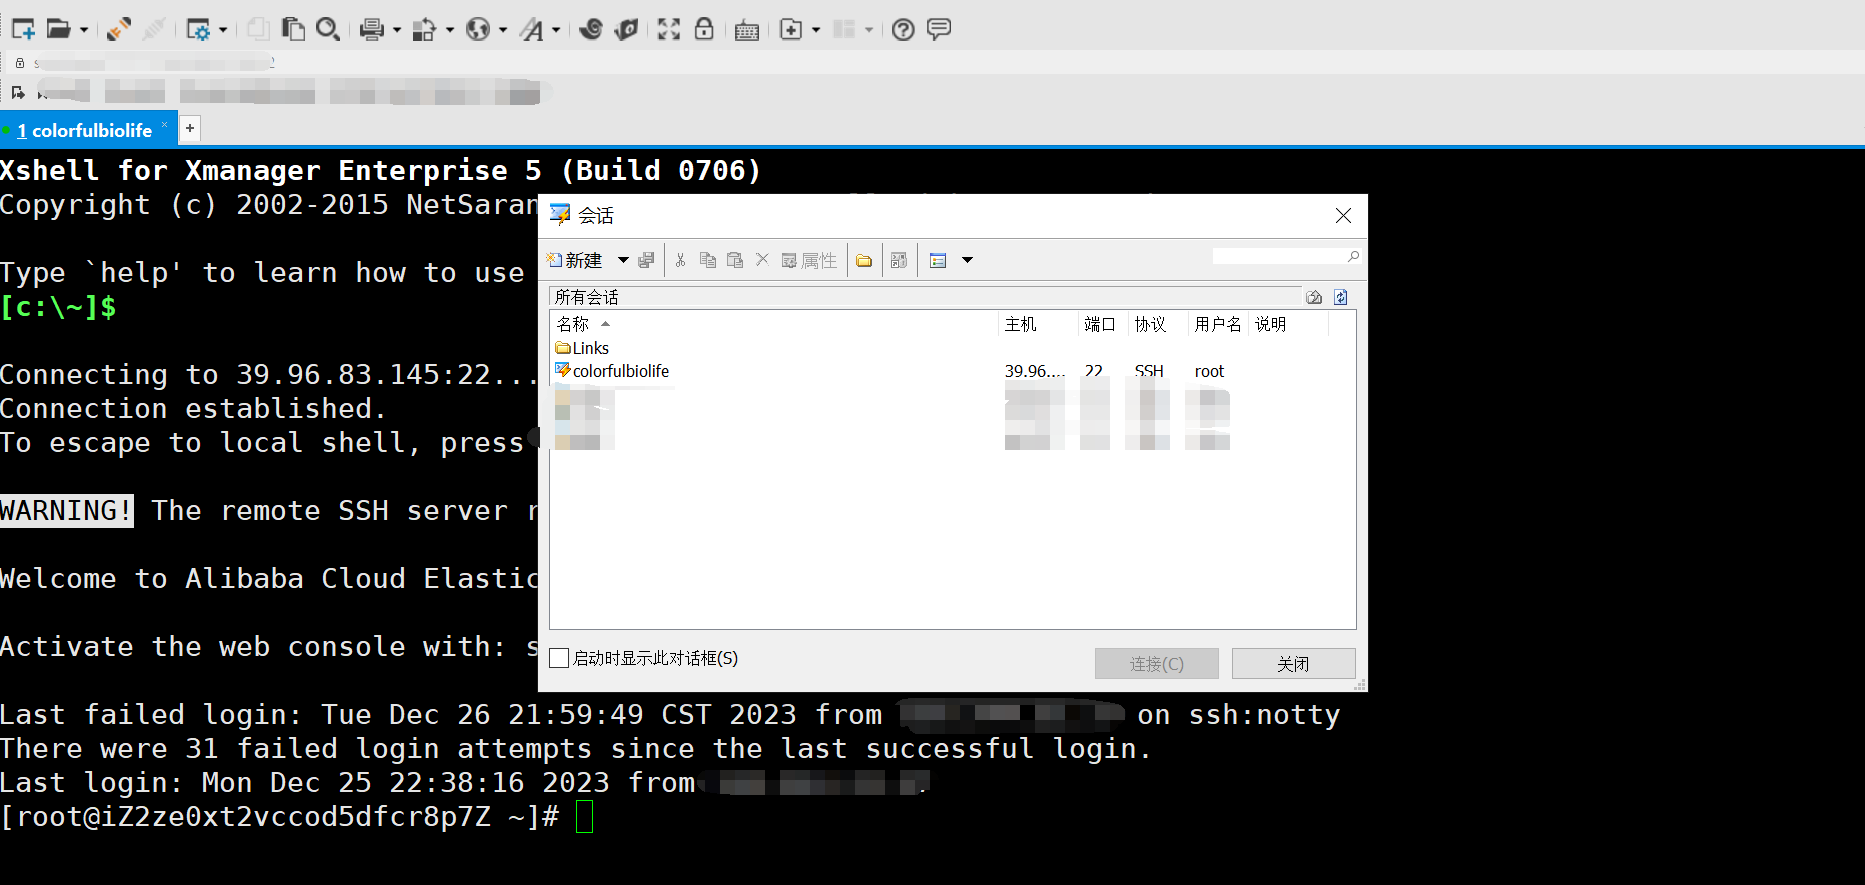The width and height of the screenshot is (1865, 885).
Task: Click the refresh icon beside 所有会话 path
Action: [x=1341, y=297]
